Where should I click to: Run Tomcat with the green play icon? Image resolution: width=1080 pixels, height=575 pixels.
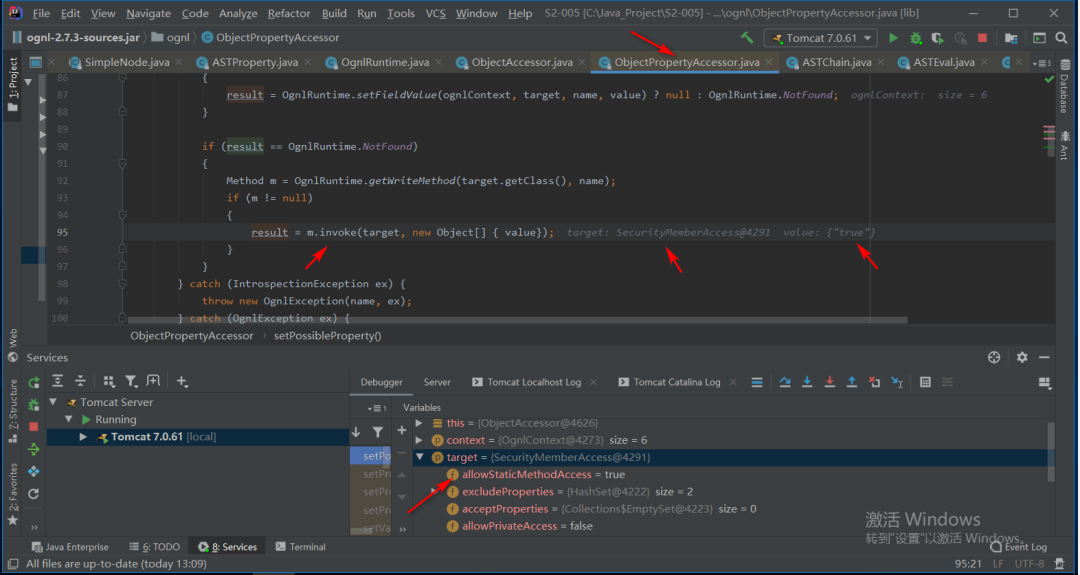point(893,38)
